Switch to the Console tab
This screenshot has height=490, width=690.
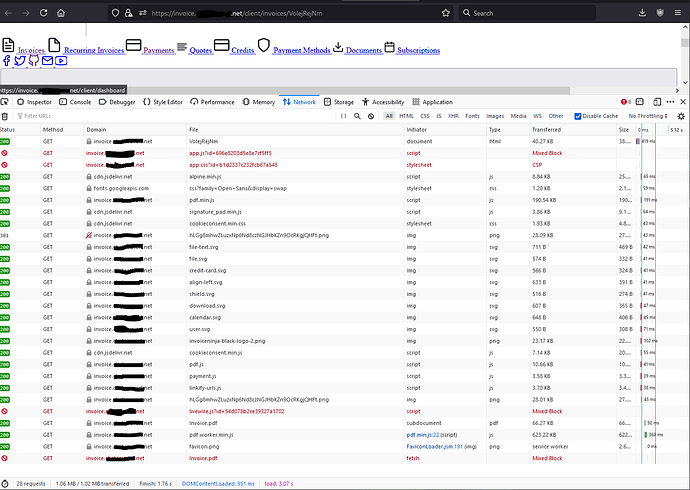click(75, 102)
